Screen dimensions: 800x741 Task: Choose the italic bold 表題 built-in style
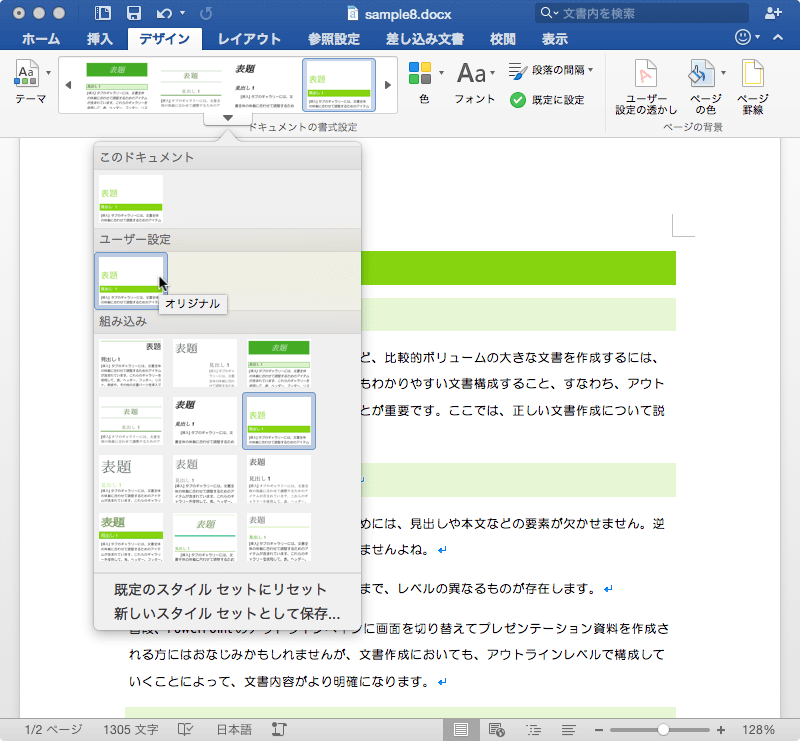coord(205,421)
